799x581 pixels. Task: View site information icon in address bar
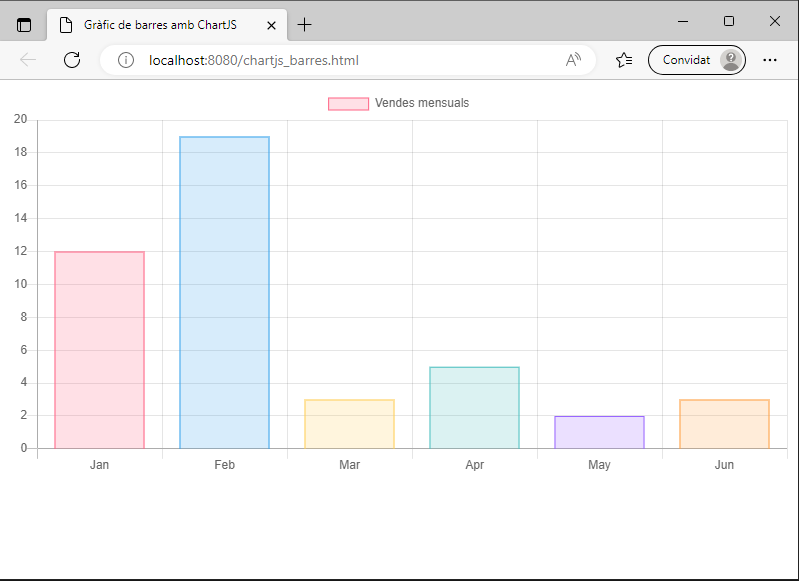pyautogui.click(x=126, y=60)
